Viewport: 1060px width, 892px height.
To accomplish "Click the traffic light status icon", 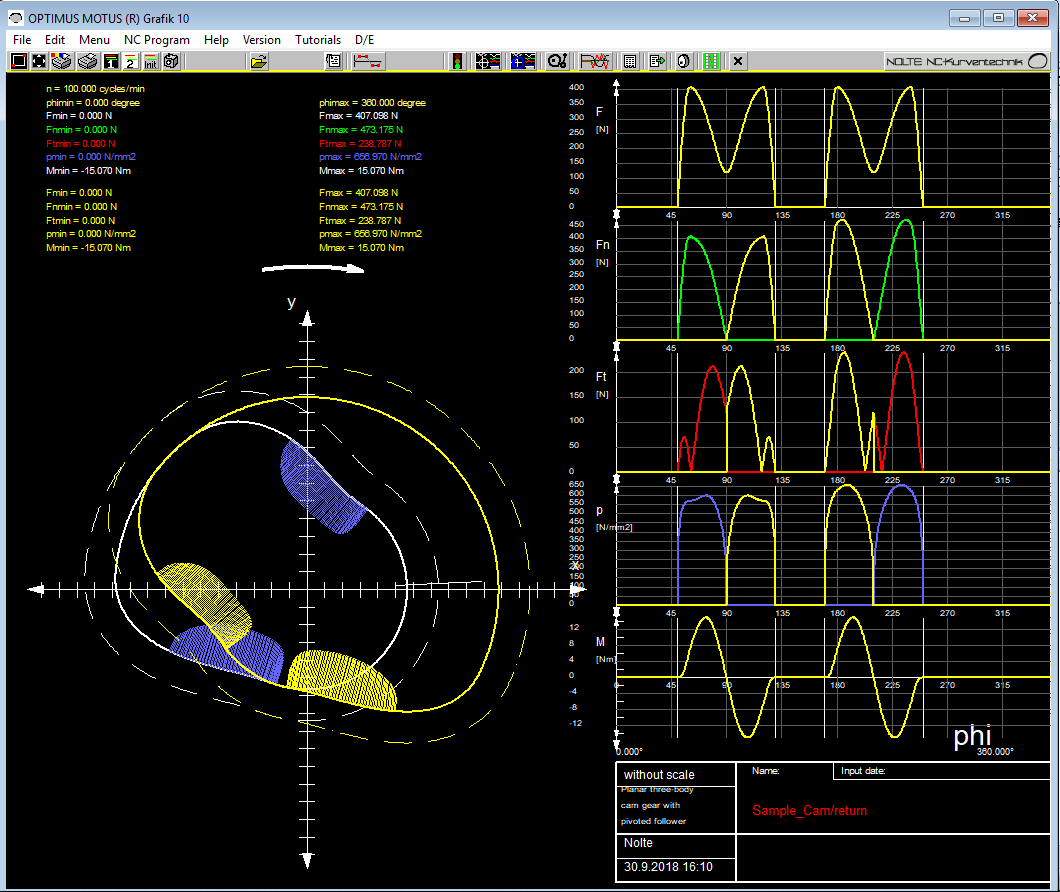I will 457,61.
